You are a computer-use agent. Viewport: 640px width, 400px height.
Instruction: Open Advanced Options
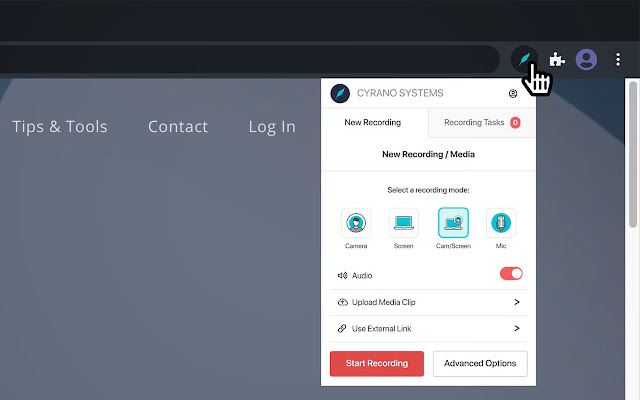[480, 363]
